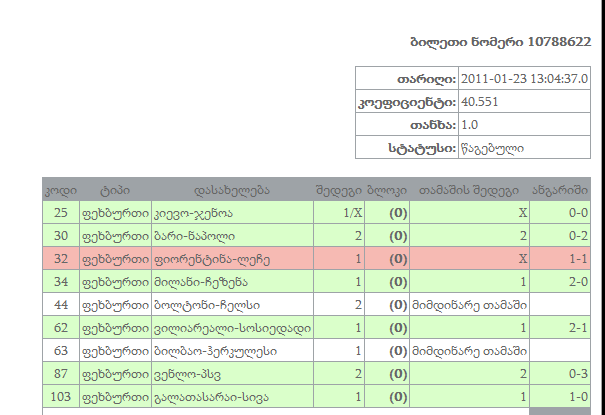Click the 'თარიღი:' label cell
The height and width of the screenshot is (415, 605).
407,79
